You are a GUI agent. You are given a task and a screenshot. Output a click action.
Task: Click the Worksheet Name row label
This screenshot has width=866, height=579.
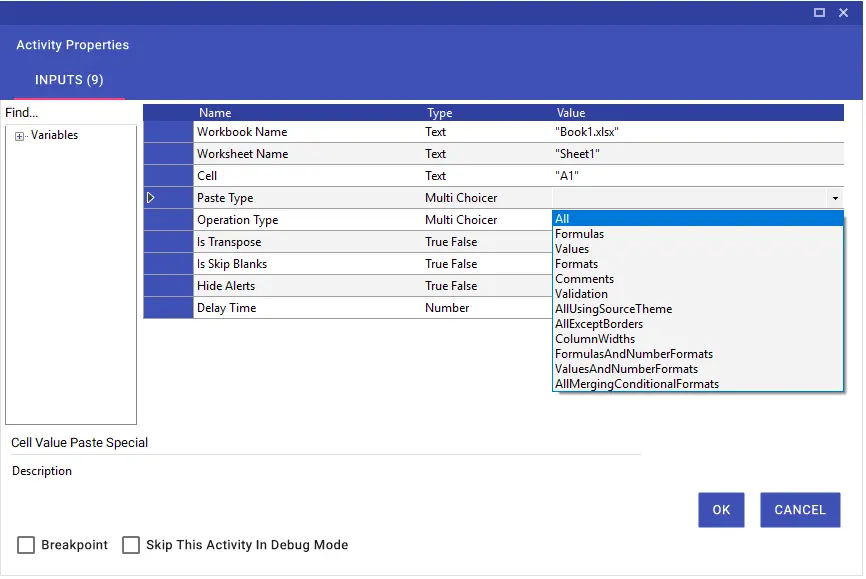coord(242,154)
